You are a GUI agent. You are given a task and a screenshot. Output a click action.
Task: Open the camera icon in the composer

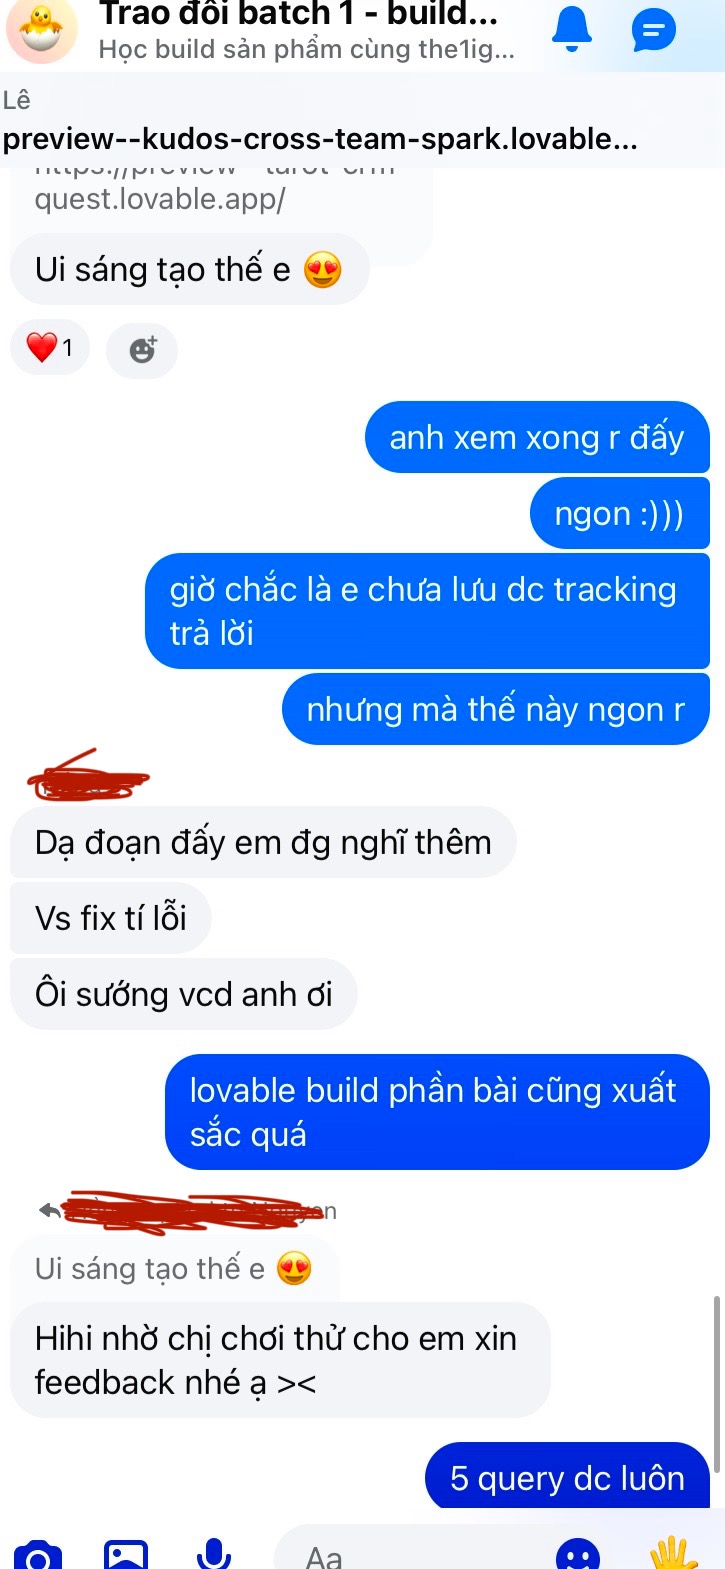tap(38, 1554)
